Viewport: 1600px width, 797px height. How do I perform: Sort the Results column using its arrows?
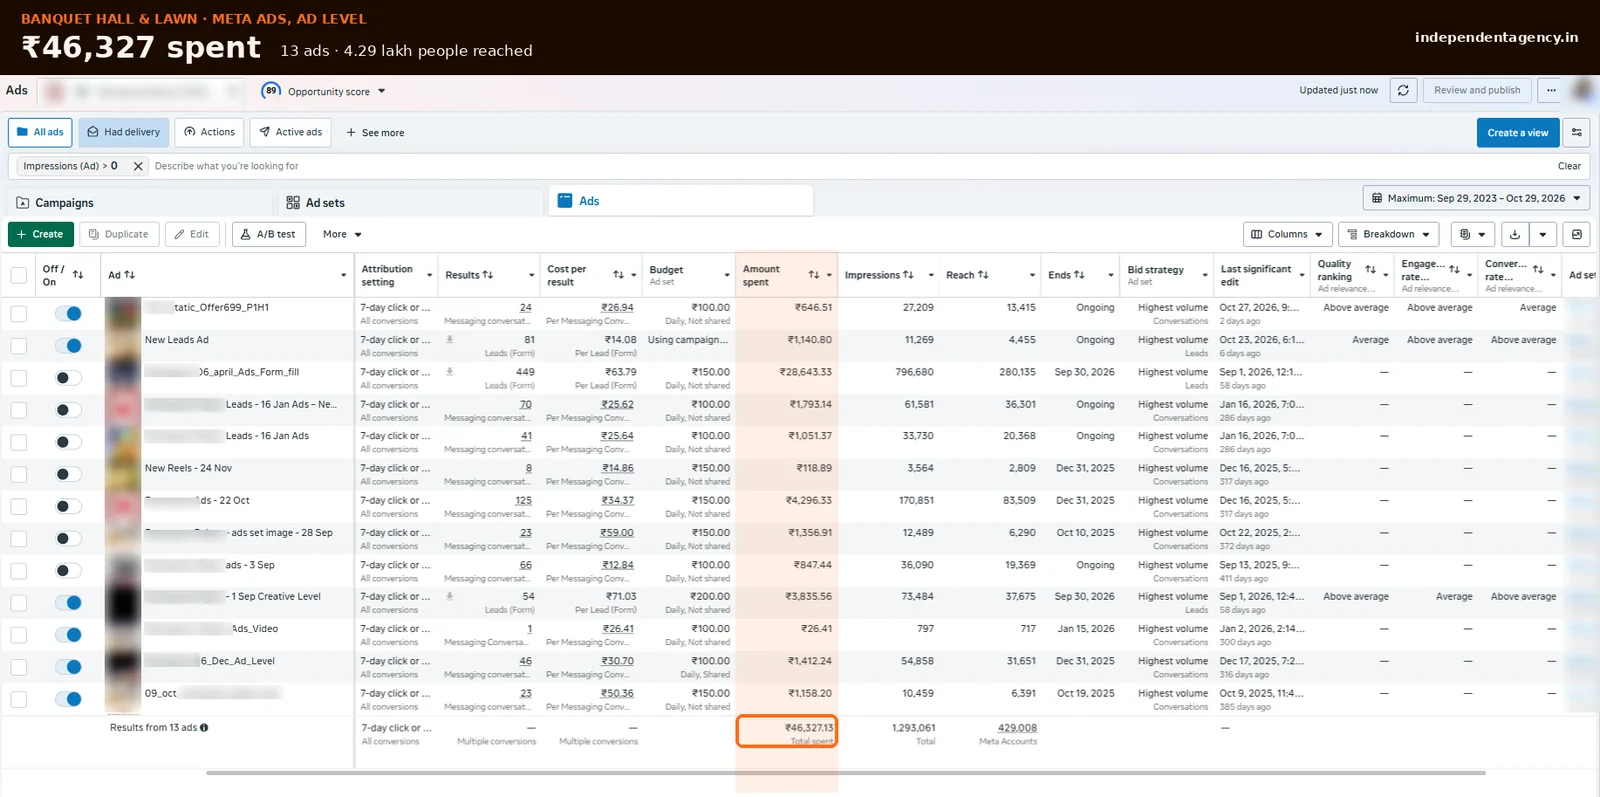point(488,275)
